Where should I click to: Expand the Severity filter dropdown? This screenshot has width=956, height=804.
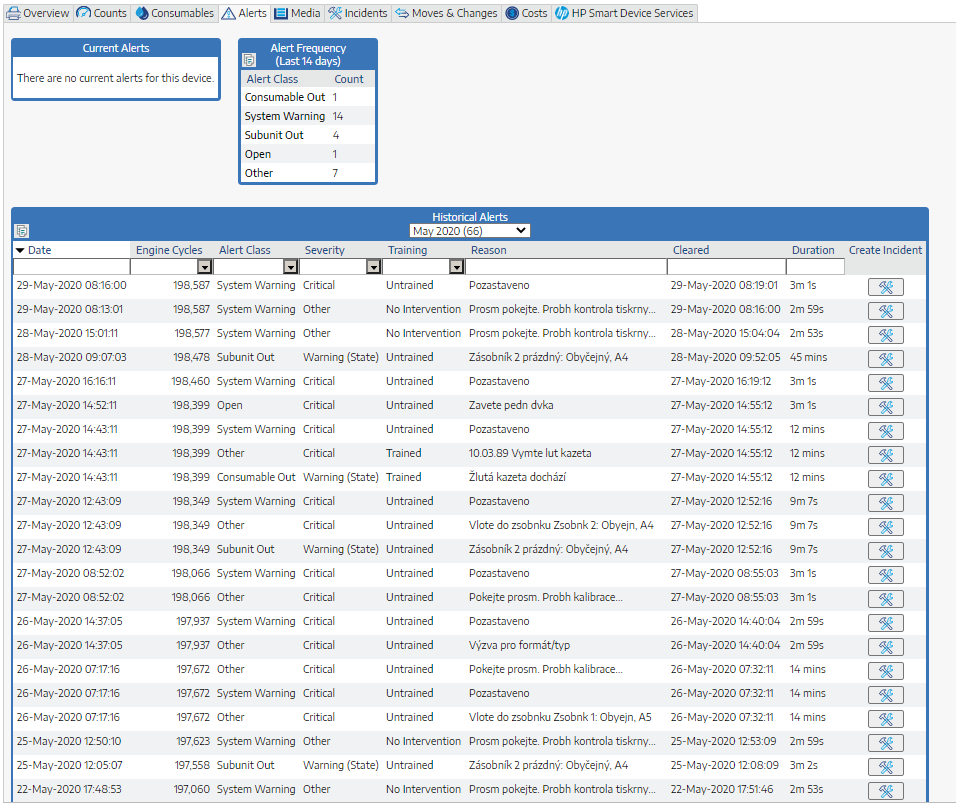[374, 267]
